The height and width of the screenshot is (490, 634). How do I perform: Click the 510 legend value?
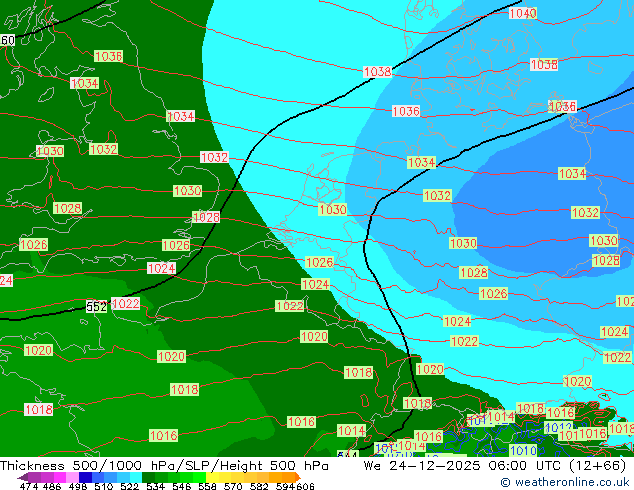pos(104,486)
